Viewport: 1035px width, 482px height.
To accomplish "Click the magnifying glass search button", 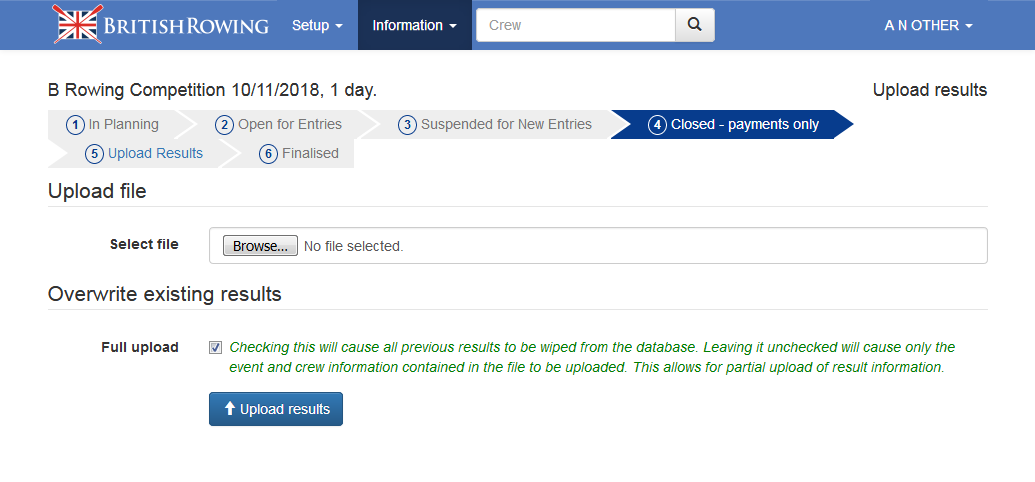I will 695,25.
